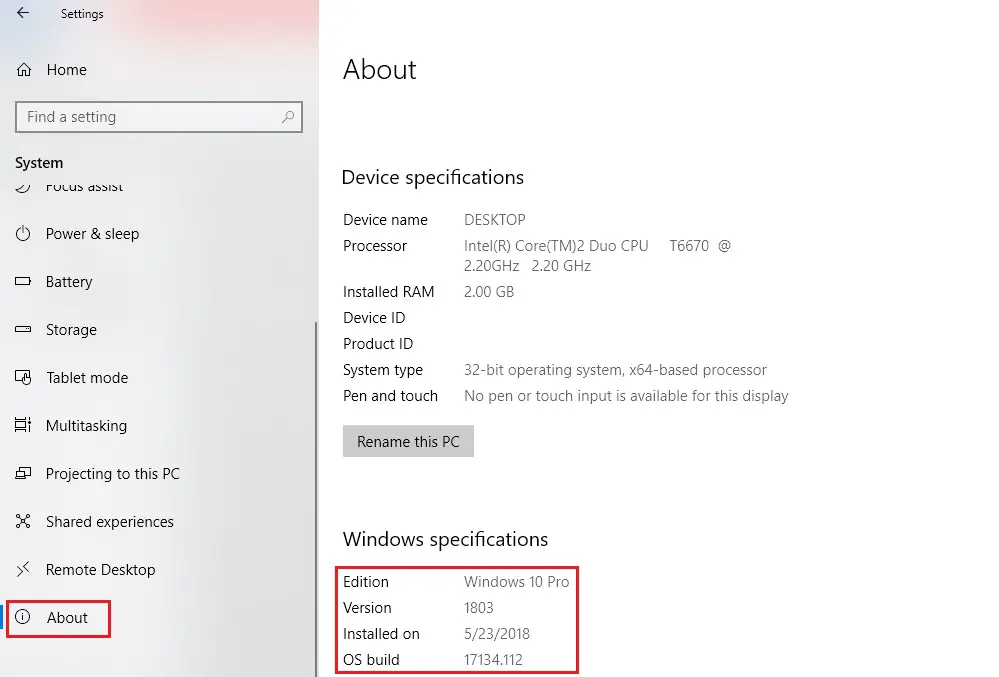Click the Tablet mode icon

click(23, 378)
